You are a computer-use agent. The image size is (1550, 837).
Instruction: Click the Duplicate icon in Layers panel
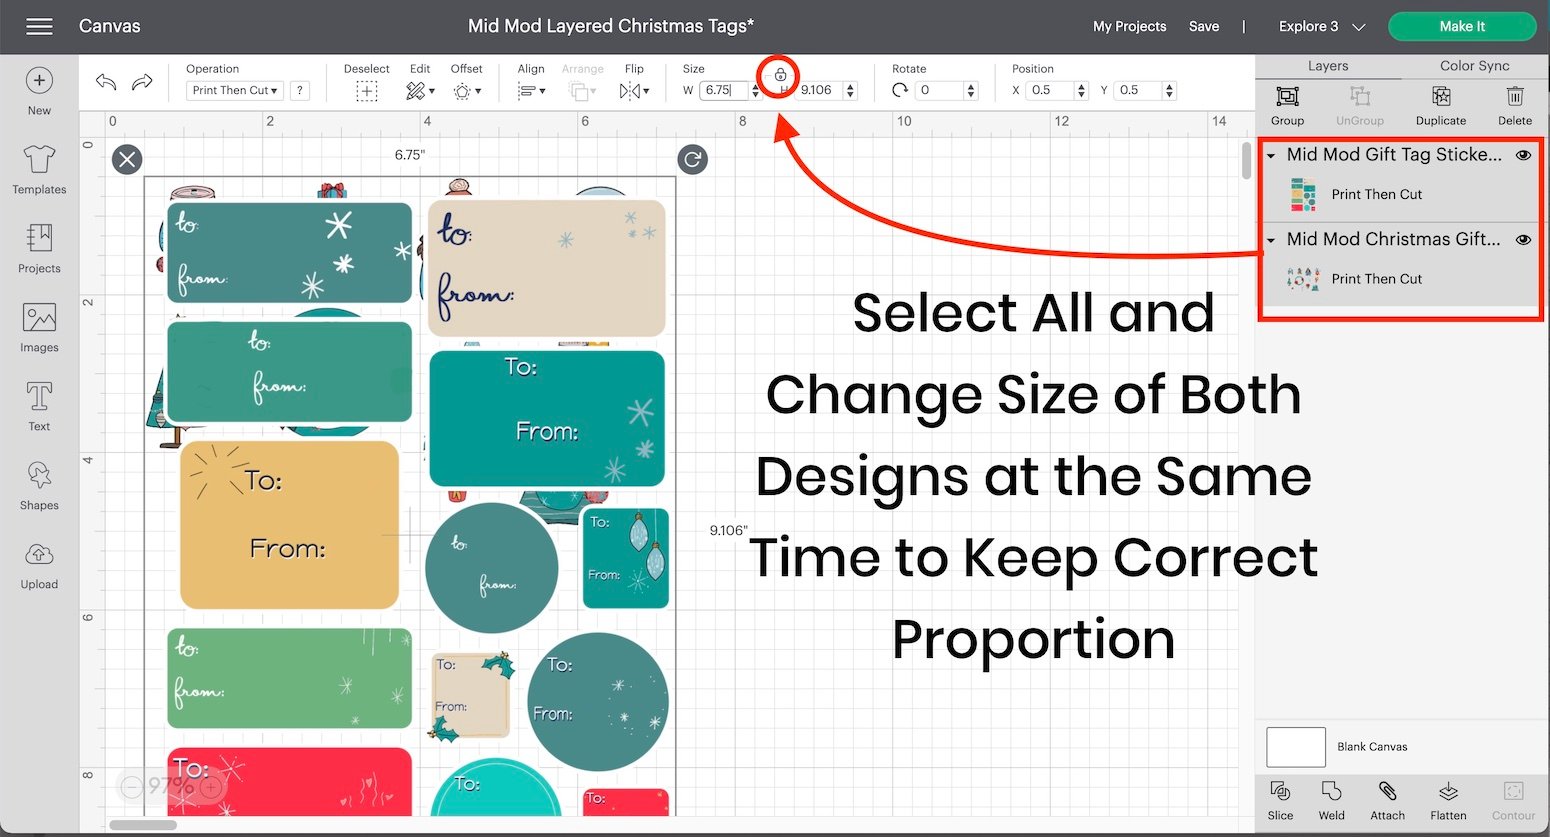click(1440, 97)
